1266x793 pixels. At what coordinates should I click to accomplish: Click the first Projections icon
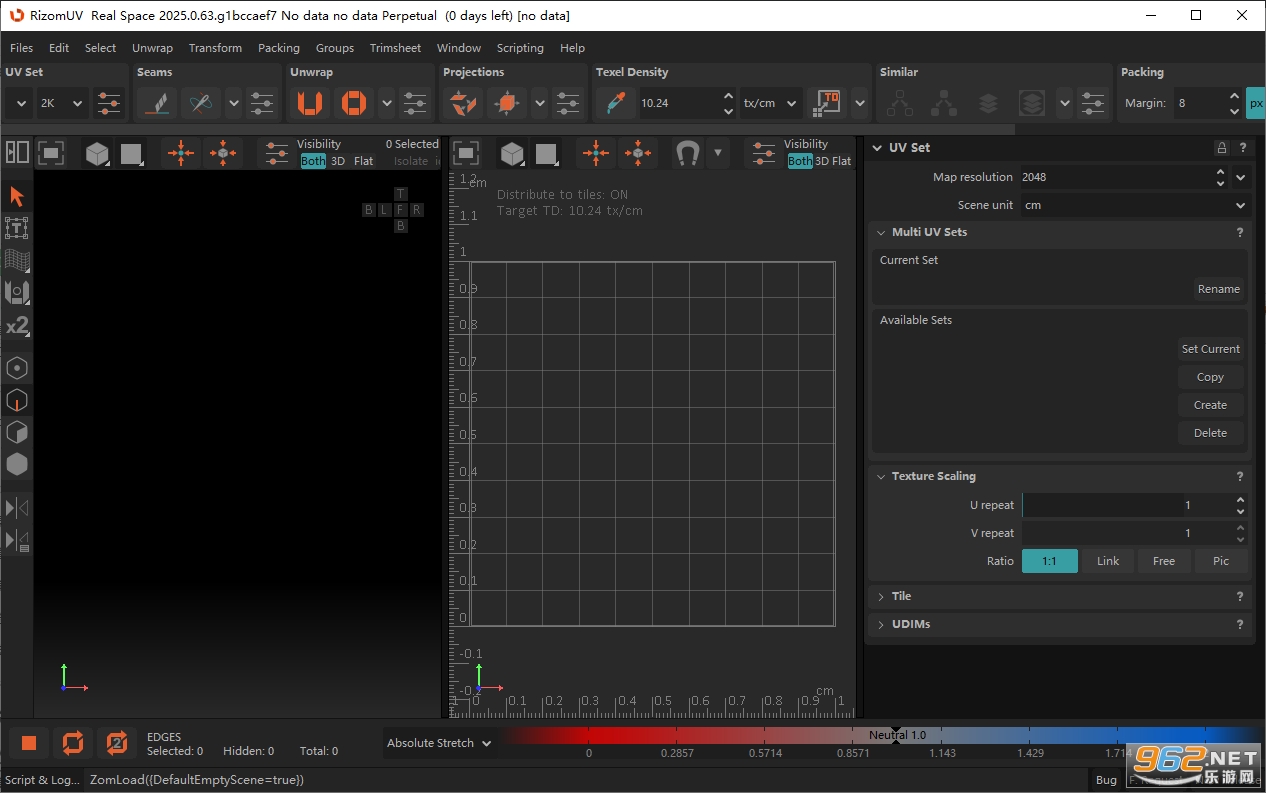(x=462, y=103)
